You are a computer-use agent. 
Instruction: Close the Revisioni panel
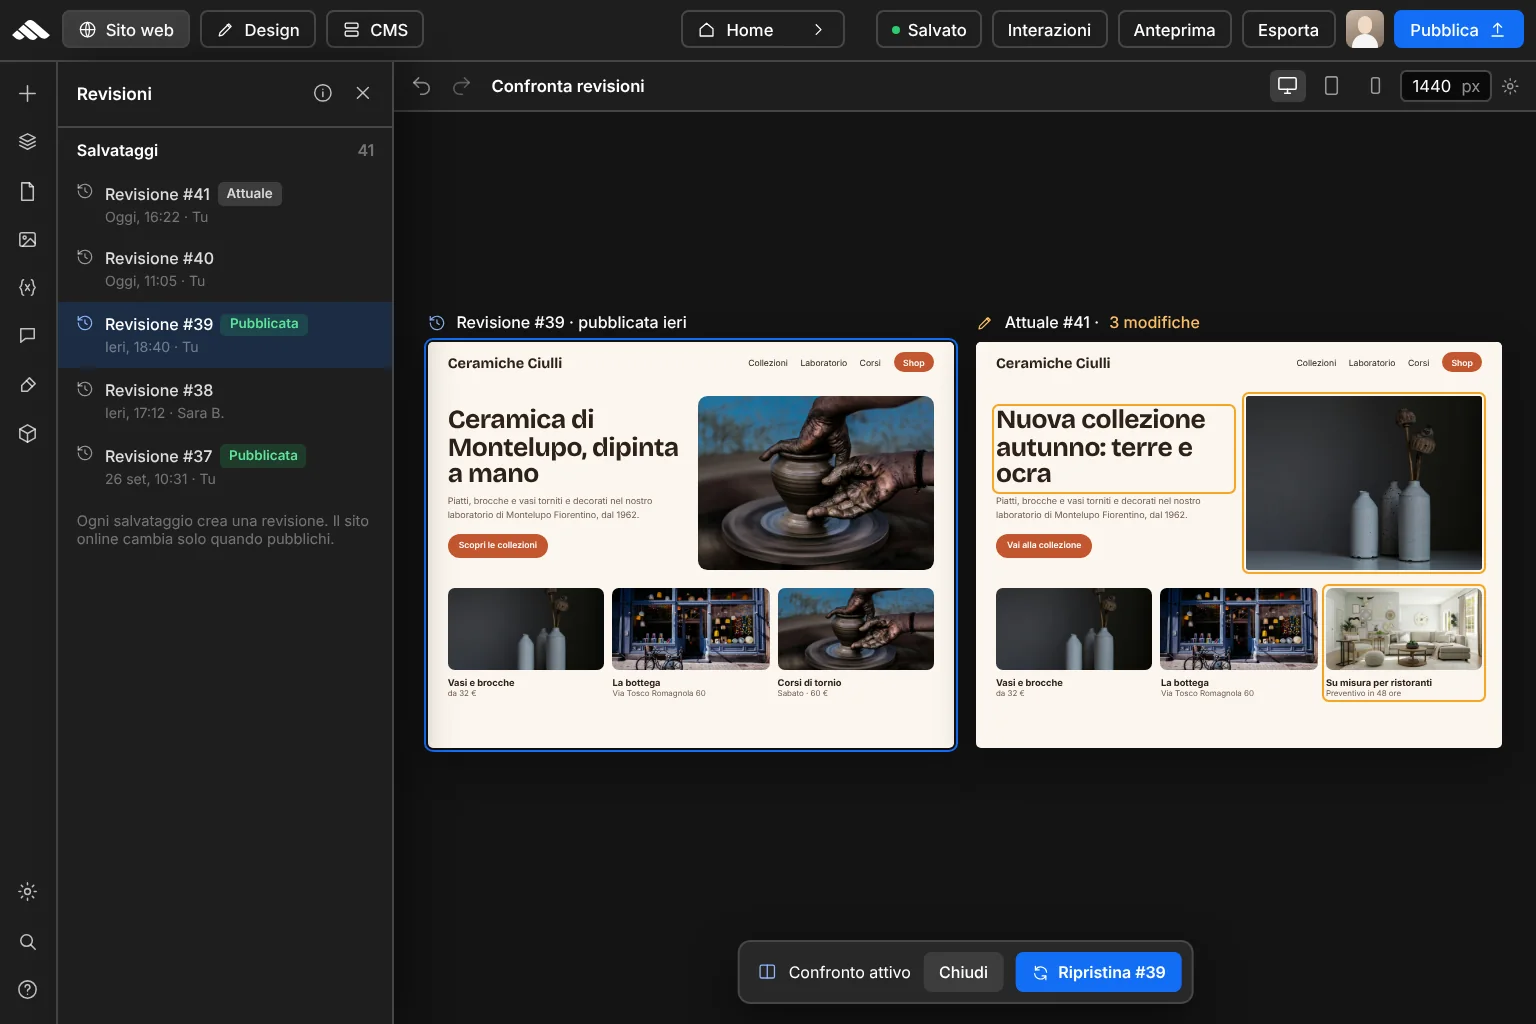pos(363,93)
